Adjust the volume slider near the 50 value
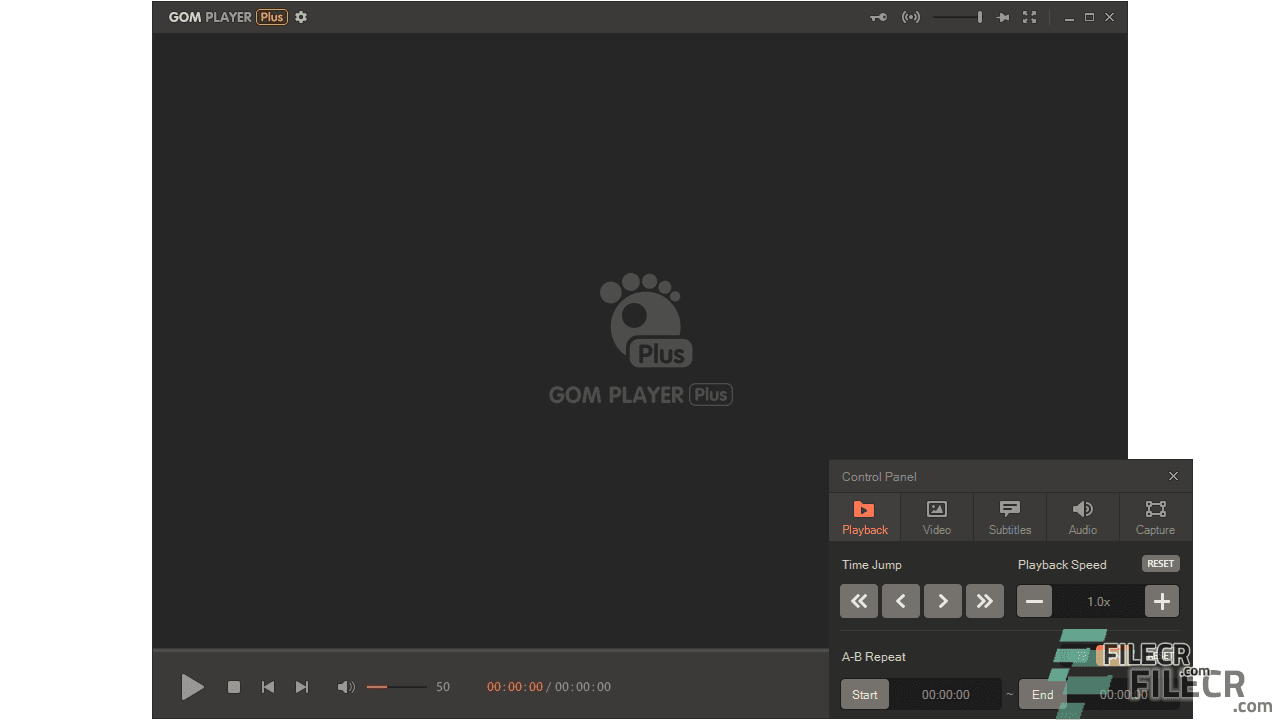1280x720 pixels. click(398, 687)
